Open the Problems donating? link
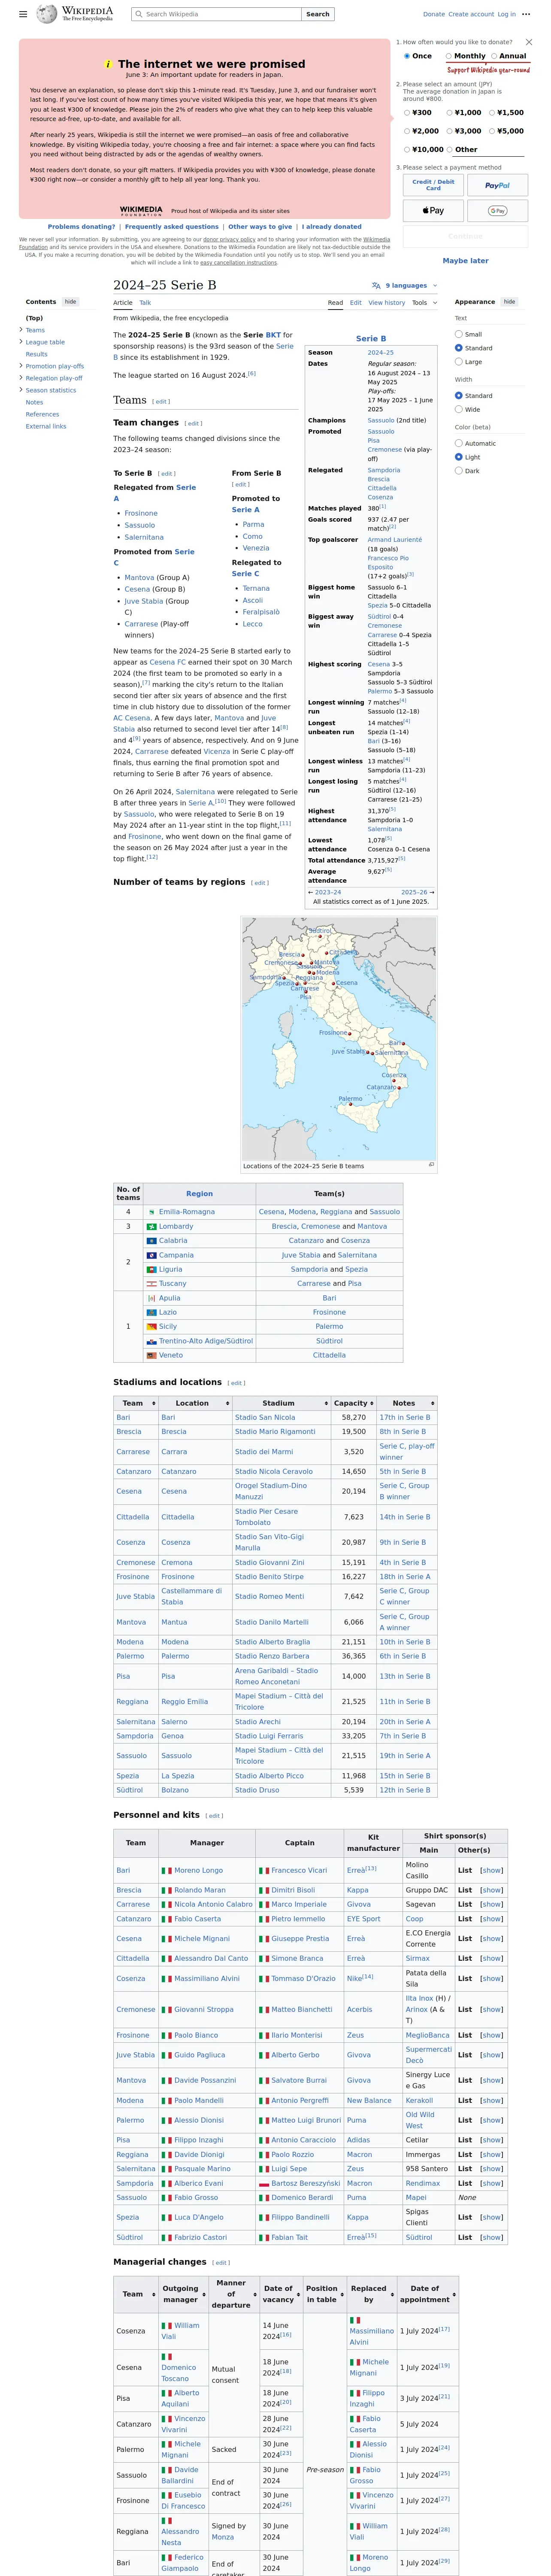This screenshot has height=2576, width=551. pos(81,227)
